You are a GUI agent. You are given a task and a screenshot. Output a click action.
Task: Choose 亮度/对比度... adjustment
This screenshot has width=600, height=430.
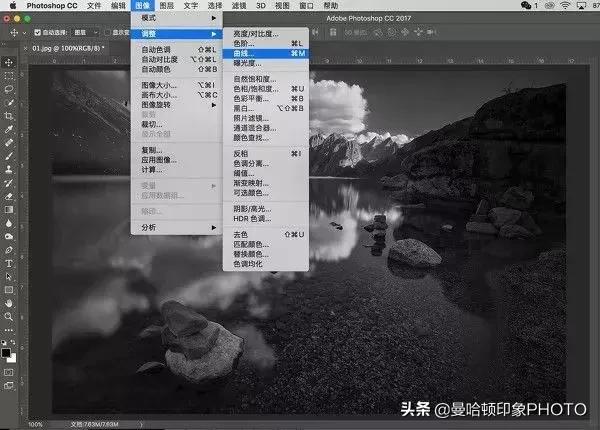(x=266, y=34)
